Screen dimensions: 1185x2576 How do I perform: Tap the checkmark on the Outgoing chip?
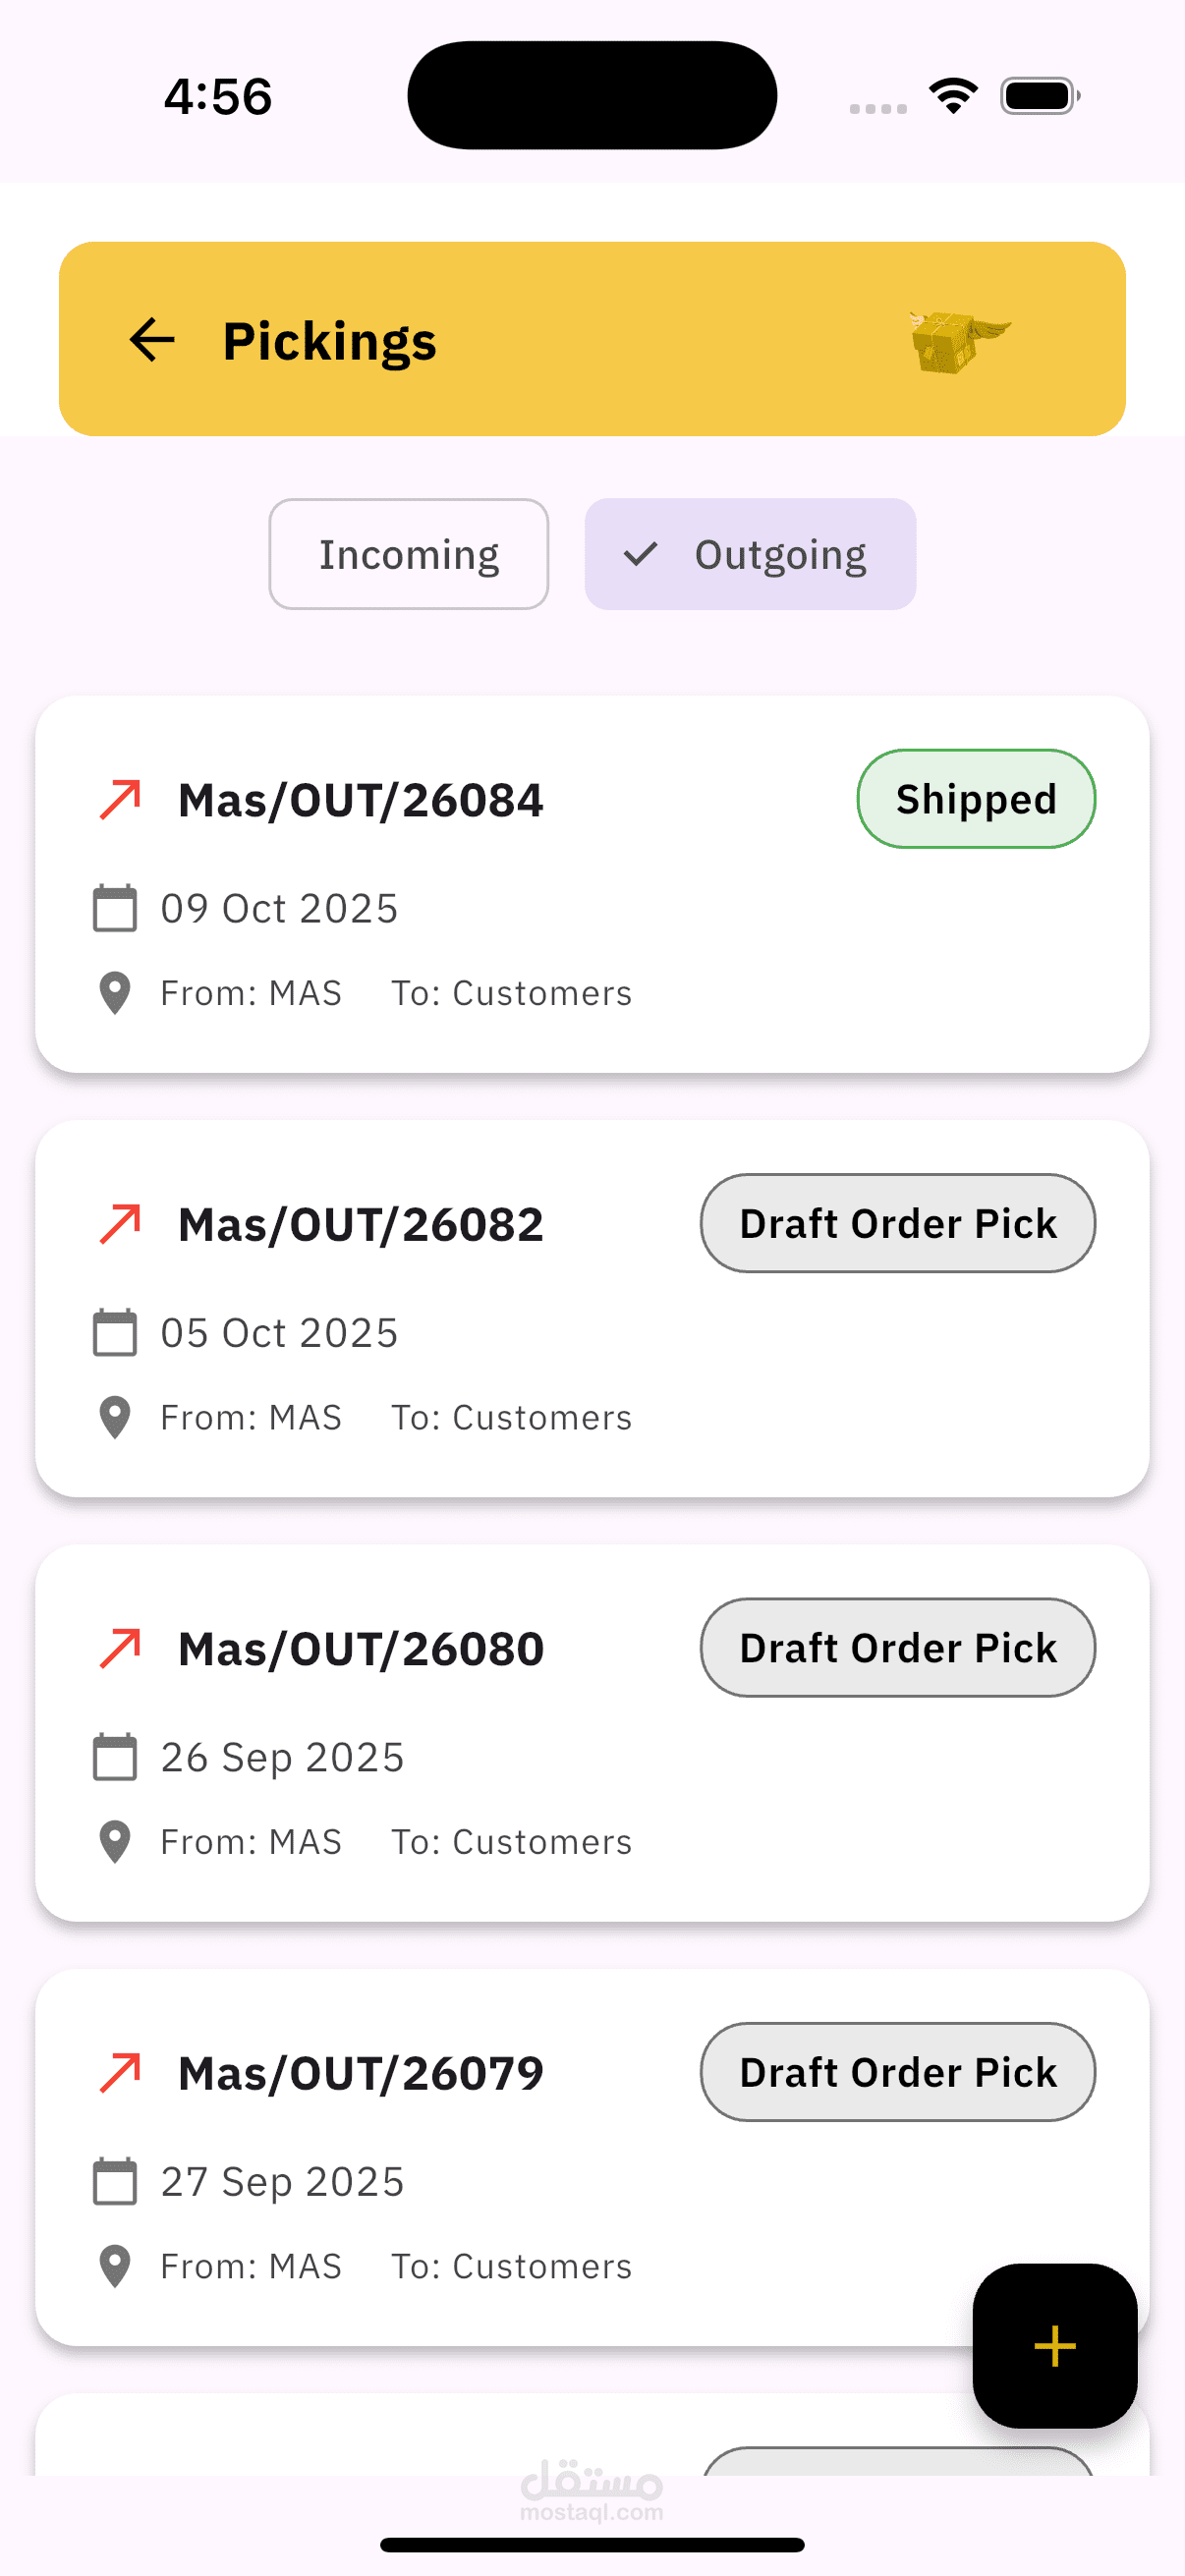tap(640, 554)
